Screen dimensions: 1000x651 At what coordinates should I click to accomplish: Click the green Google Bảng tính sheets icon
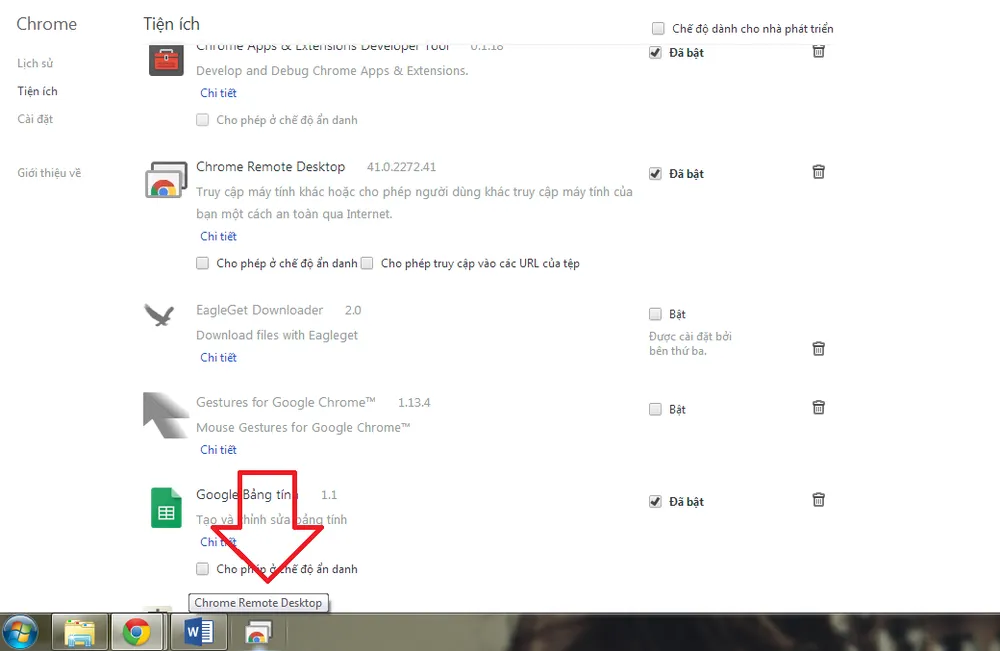click(166, 508)
